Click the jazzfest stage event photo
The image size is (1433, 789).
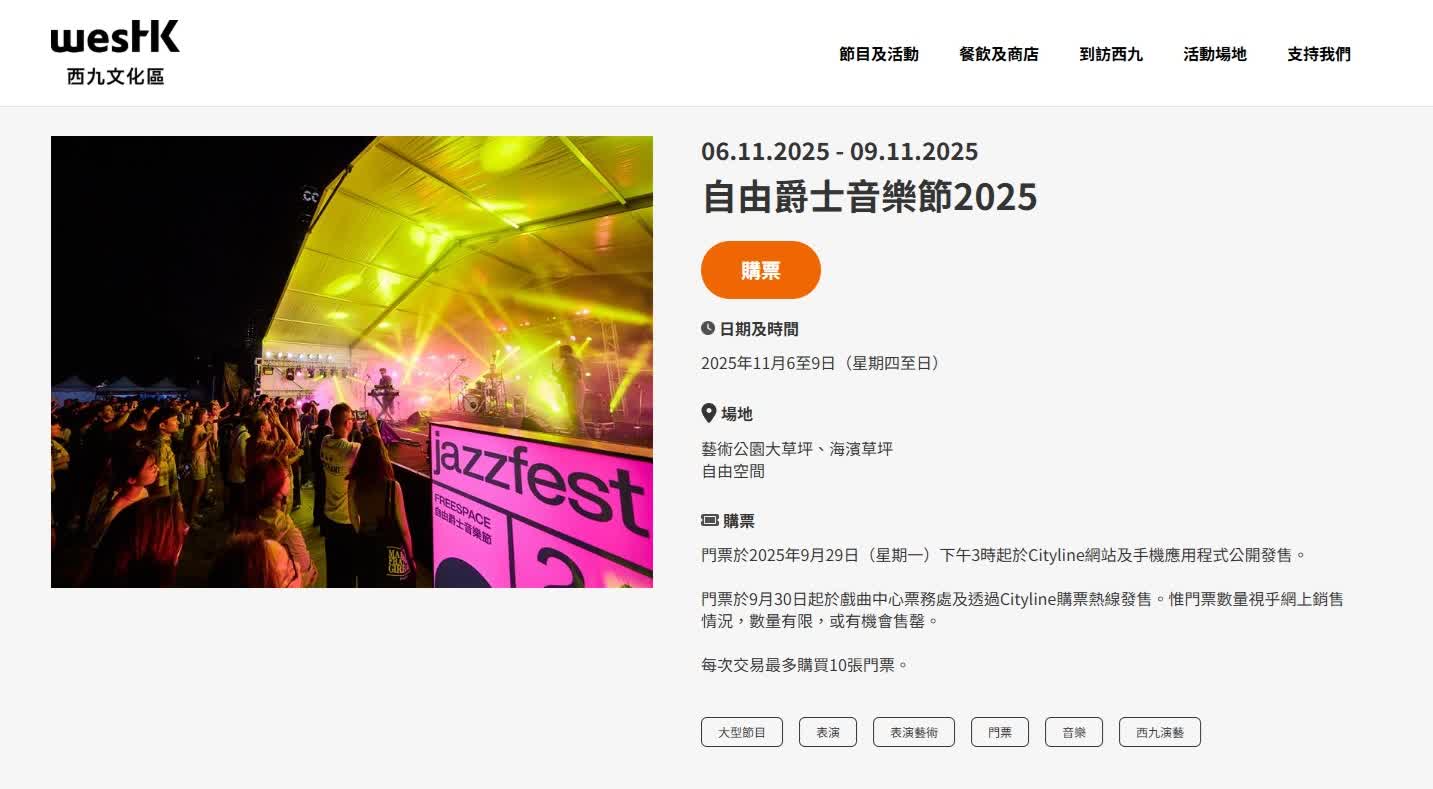352,362
